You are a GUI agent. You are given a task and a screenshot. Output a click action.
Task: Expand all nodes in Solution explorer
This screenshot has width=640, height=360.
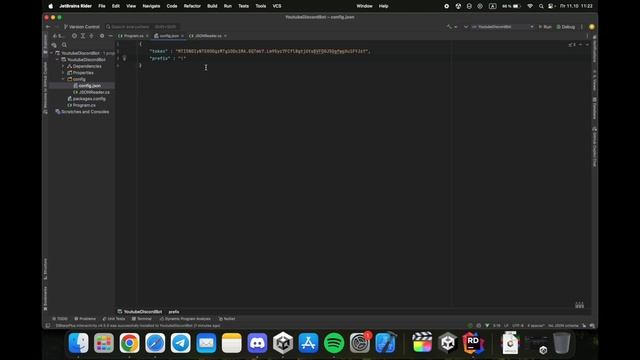point(83,36)
